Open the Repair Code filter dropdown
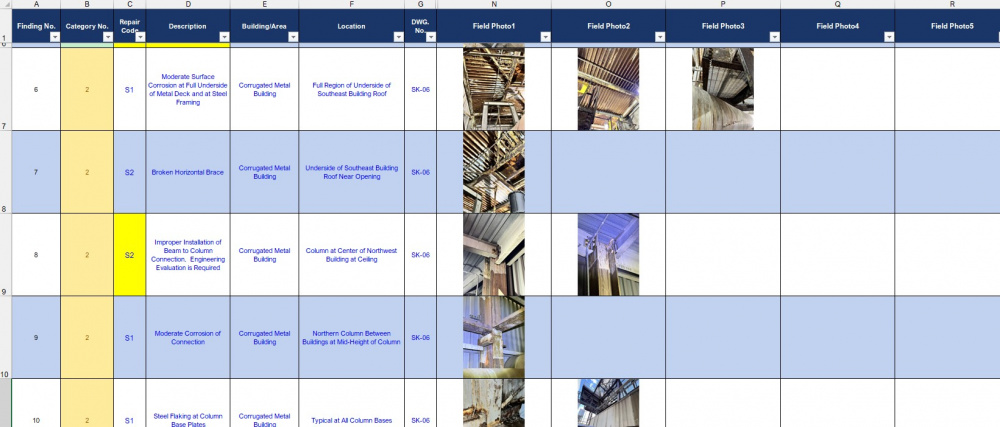The width and height of the screenshot is (1000, 427). [140, 38]
